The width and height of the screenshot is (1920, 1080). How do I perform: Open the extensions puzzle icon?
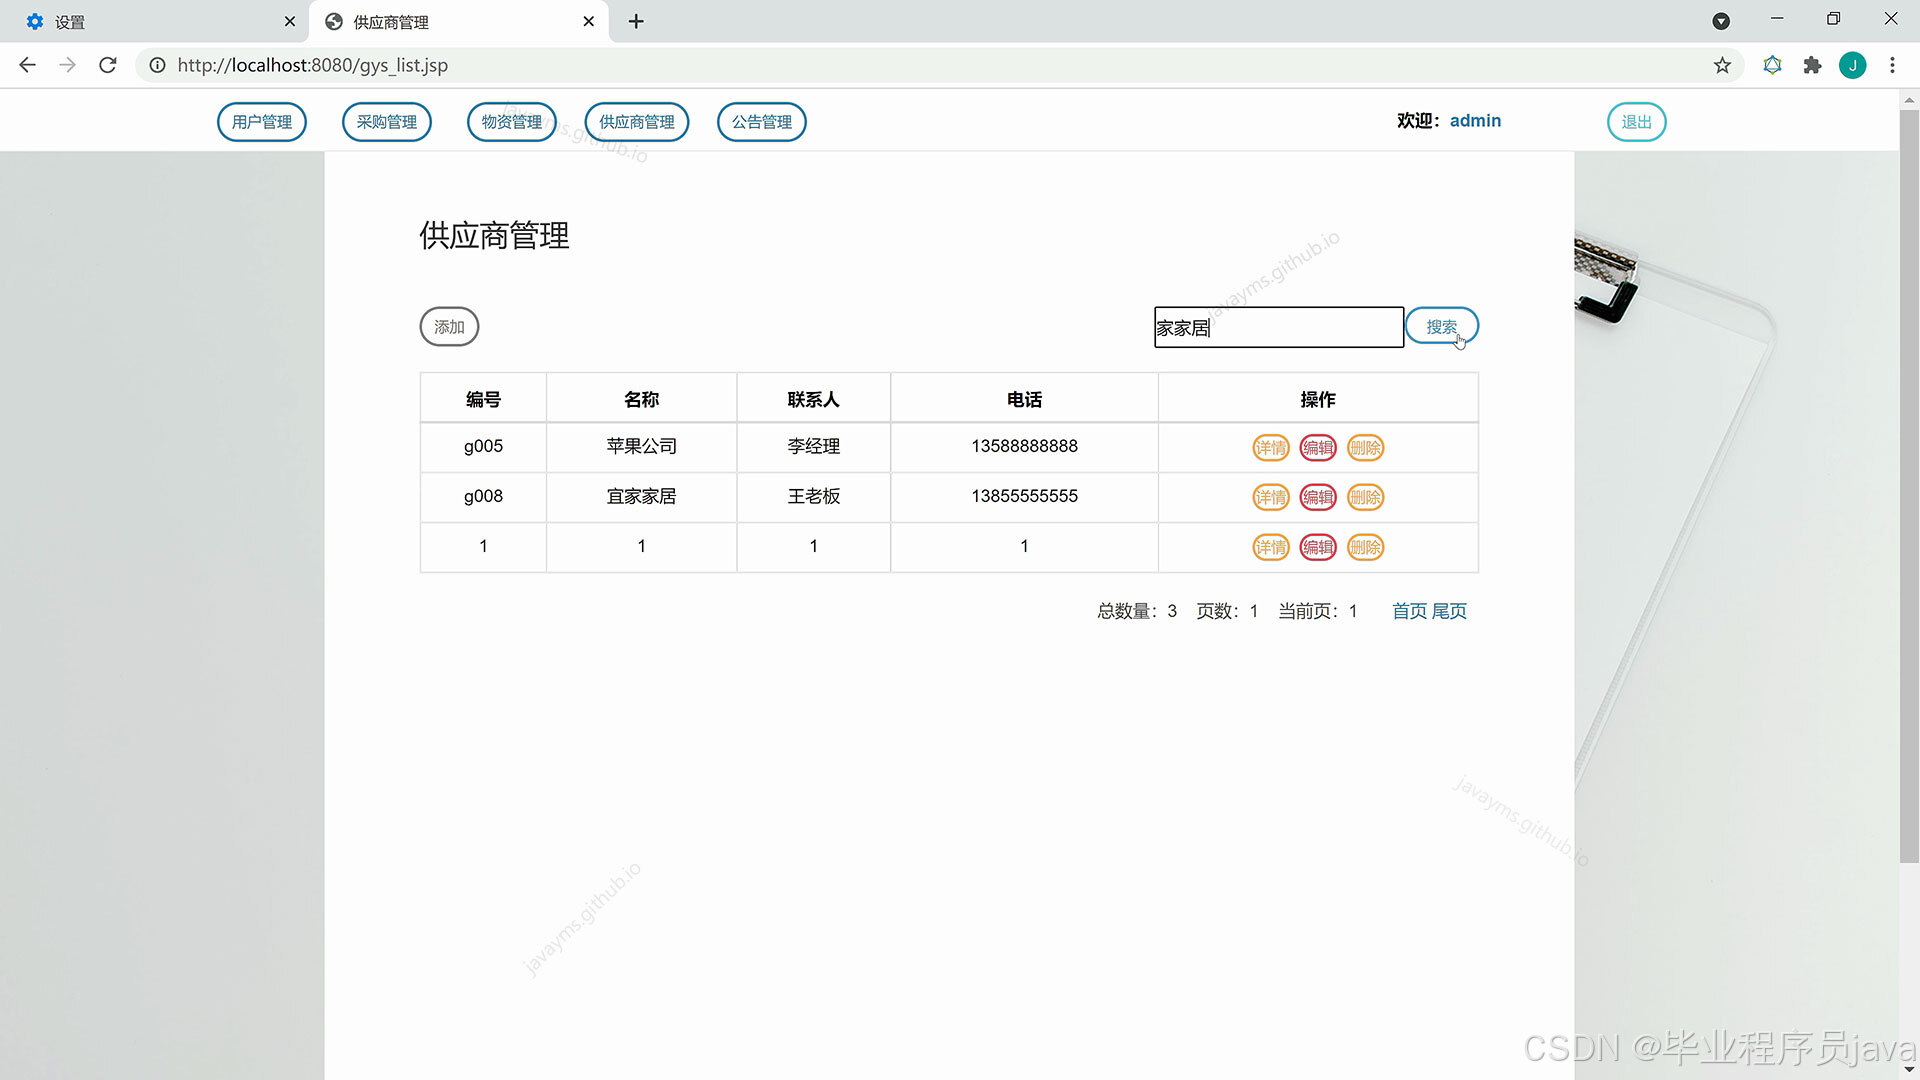[x=1812, y=65]
